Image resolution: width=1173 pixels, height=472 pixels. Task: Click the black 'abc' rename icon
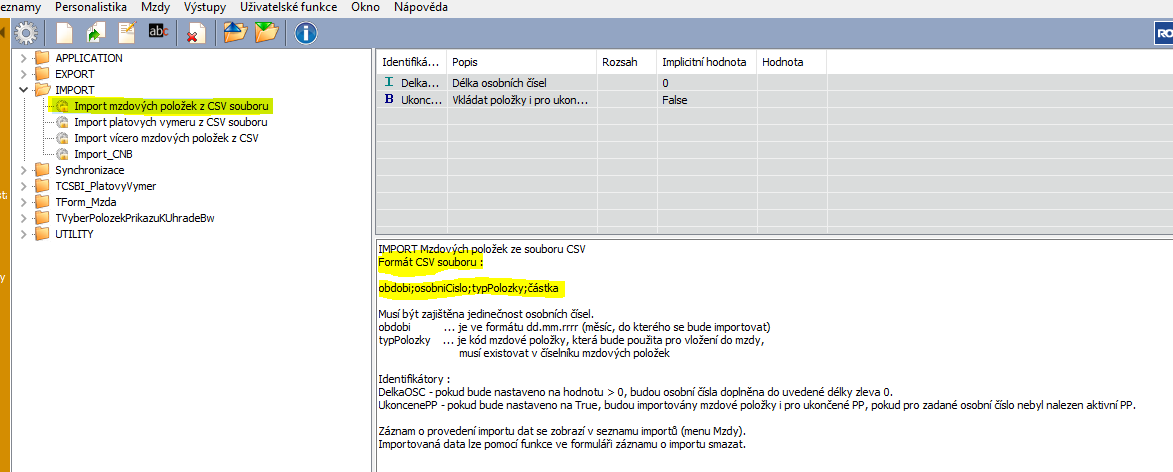(158, 33)
